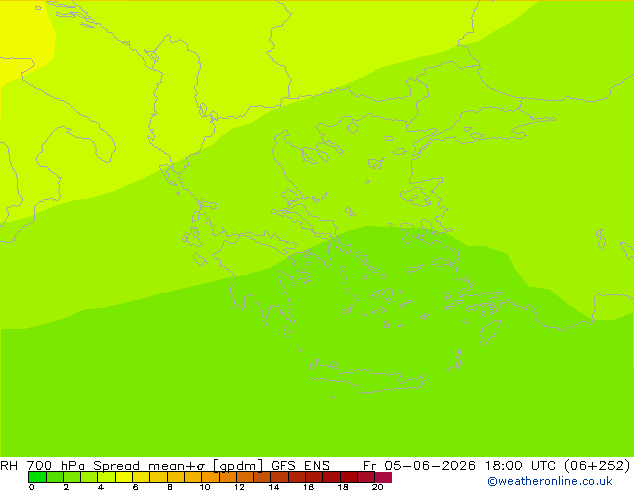The height and width of the screenshot is (490, 634).
Task: Pick the legend swatch above the 2 label
Action: [x=72, y=477]
